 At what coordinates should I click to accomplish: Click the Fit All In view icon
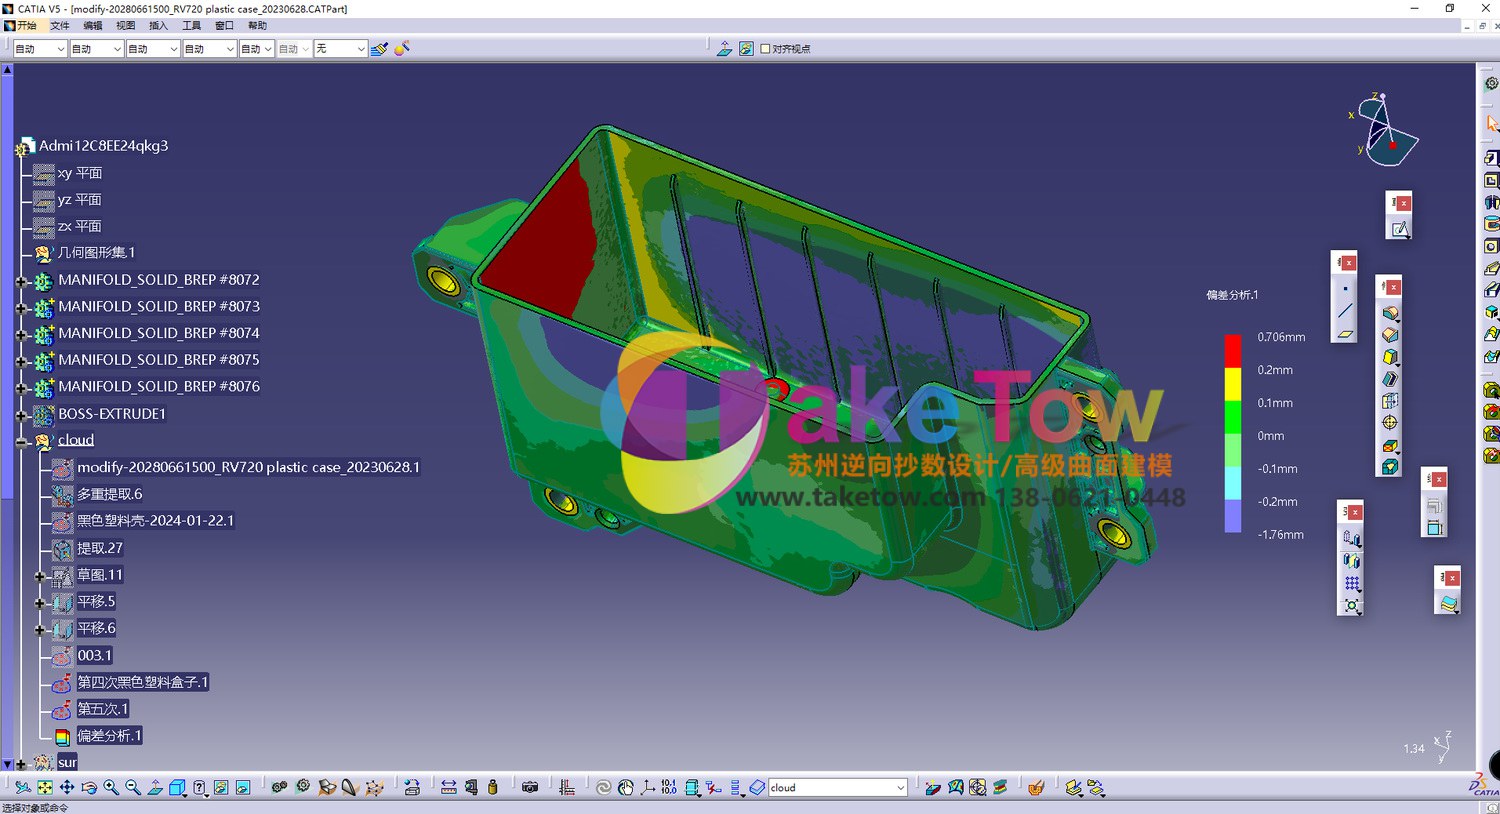coord(45,788)
